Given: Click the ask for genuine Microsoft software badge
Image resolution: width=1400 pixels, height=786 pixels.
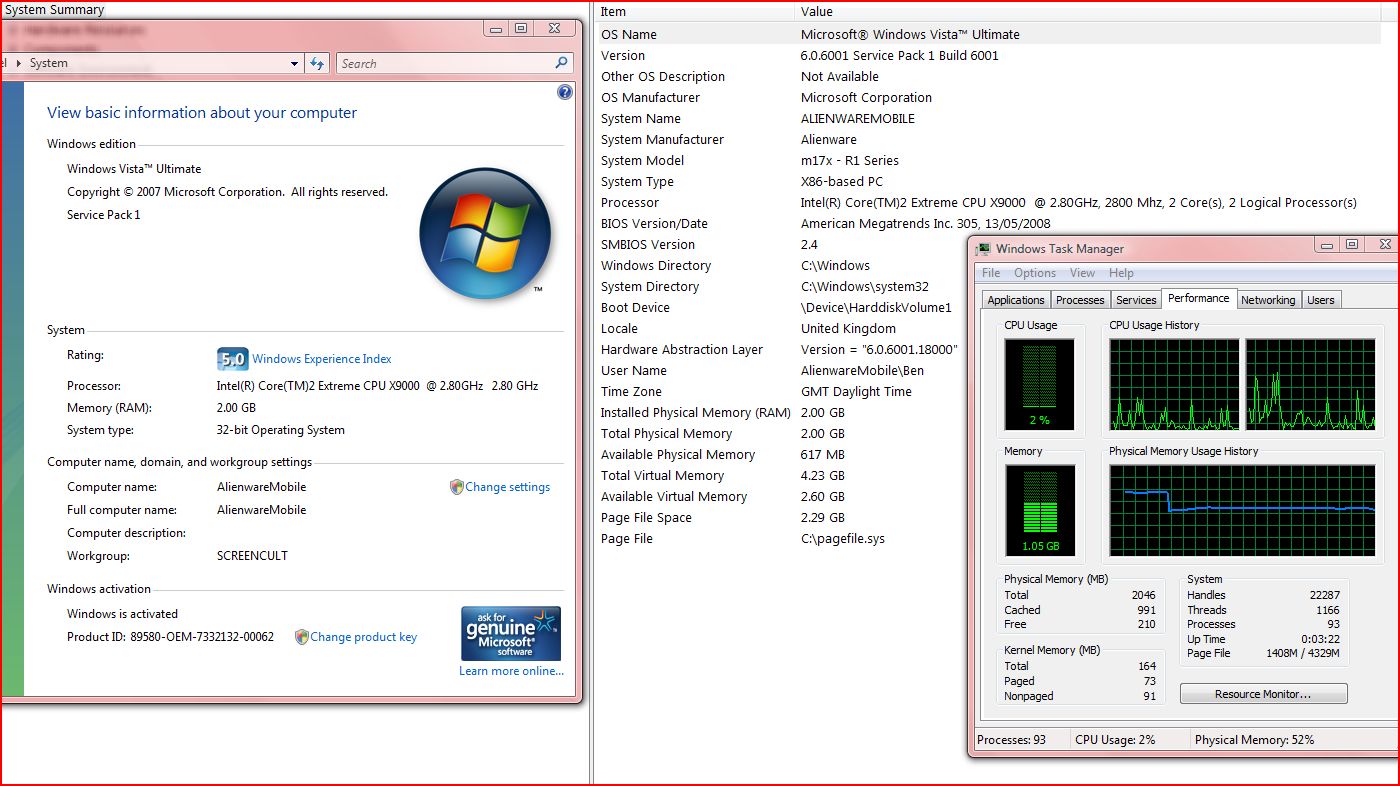Looking at the screenshot, I should tap(511, 633).
